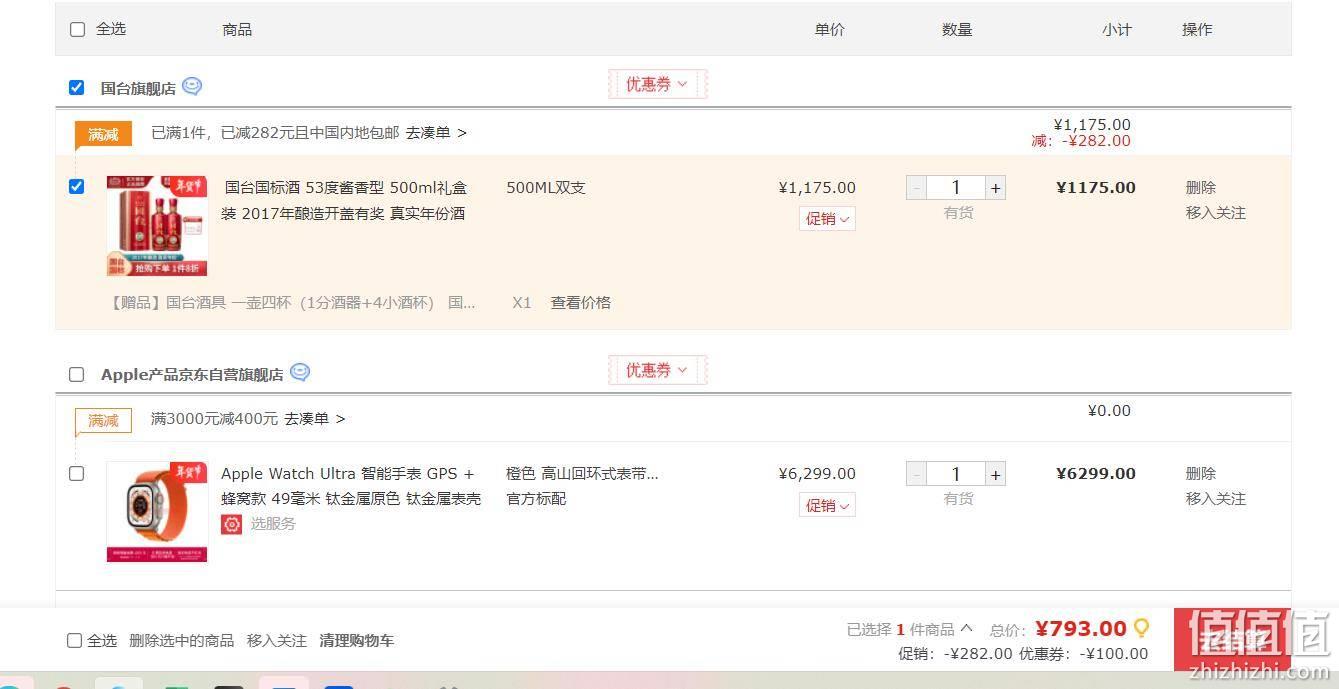Expand the 已选择 1 件商品 selected-items list
Screen dimensions: 1339x689
[x=910, y=629]
